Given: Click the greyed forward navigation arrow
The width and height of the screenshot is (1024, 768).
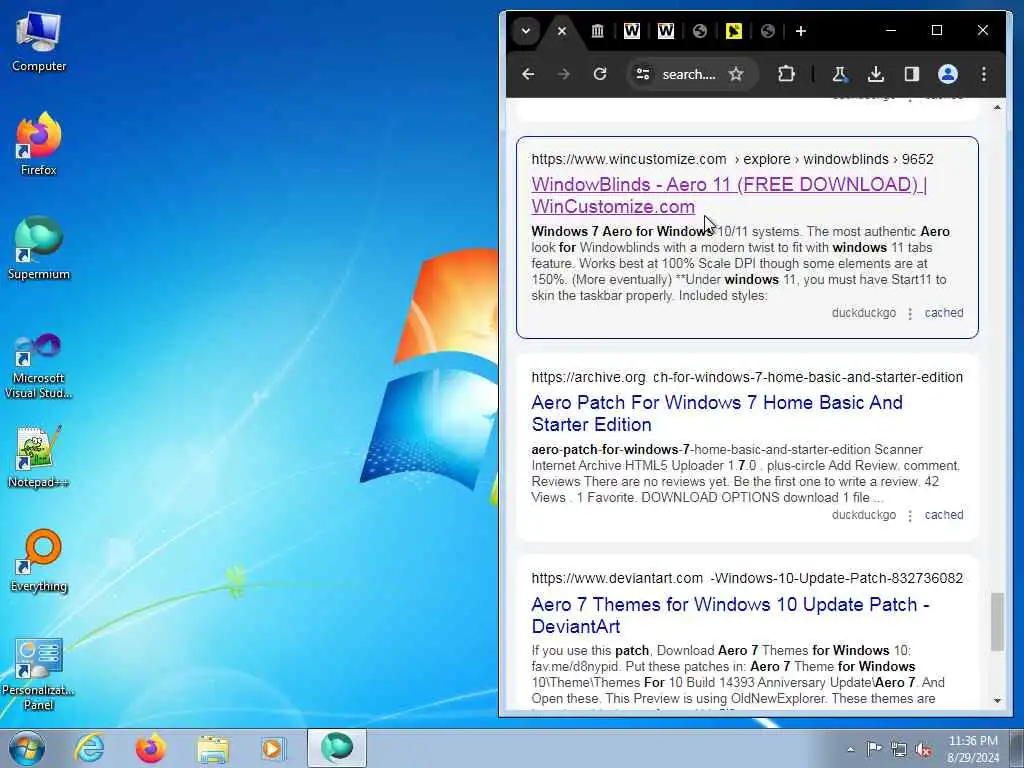Looking at the screenshot, I should point(564,74).
